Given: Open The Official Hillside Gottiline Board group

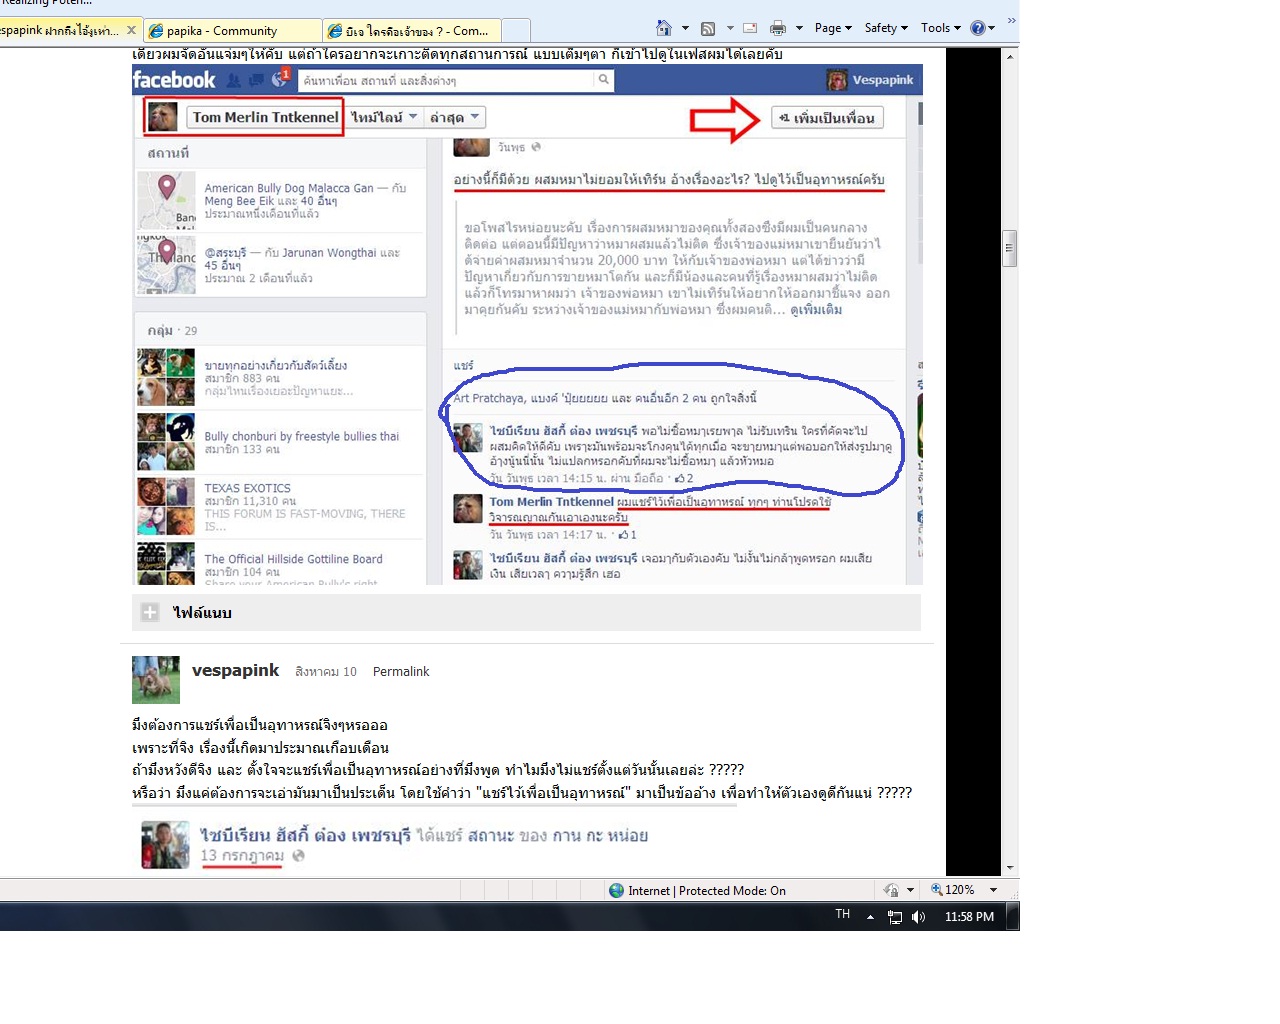Looking at the screenshot, I should 294,559.
